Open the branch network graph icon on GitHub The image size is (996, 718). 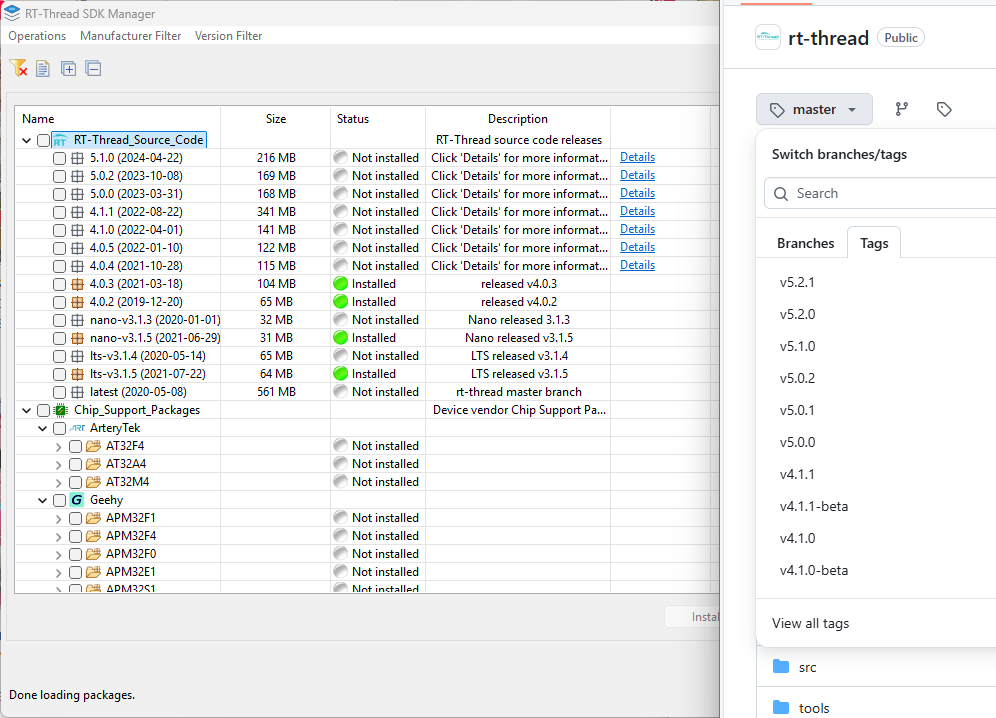click(901, 109)
